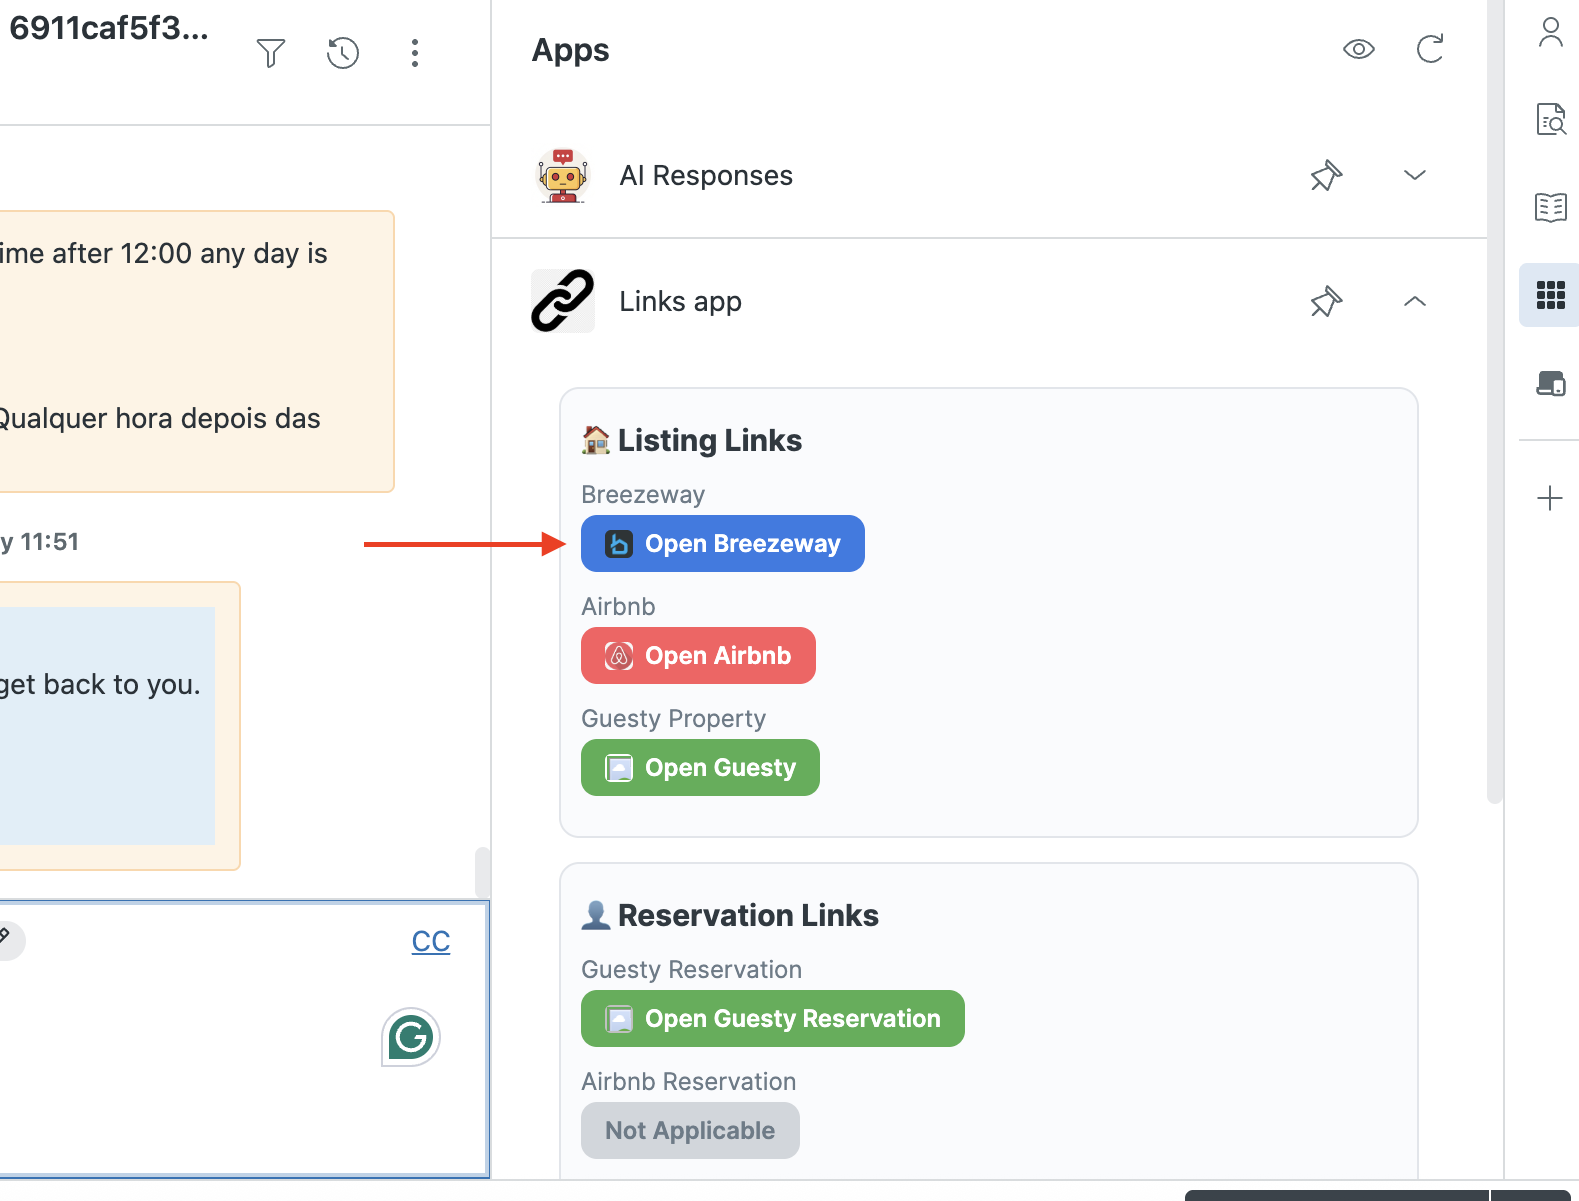The height and width of the screenshot is (1201, 1579).
Task: Open the conversation history clock icon
Action: (x=343, y=52)
